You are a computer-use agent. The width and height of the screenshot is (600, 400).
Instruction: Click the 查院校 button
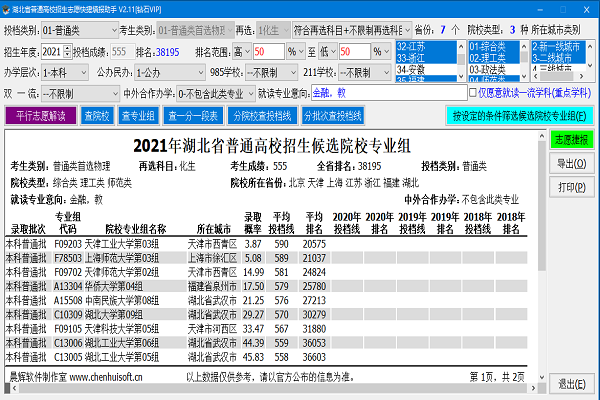pos(97,116)
